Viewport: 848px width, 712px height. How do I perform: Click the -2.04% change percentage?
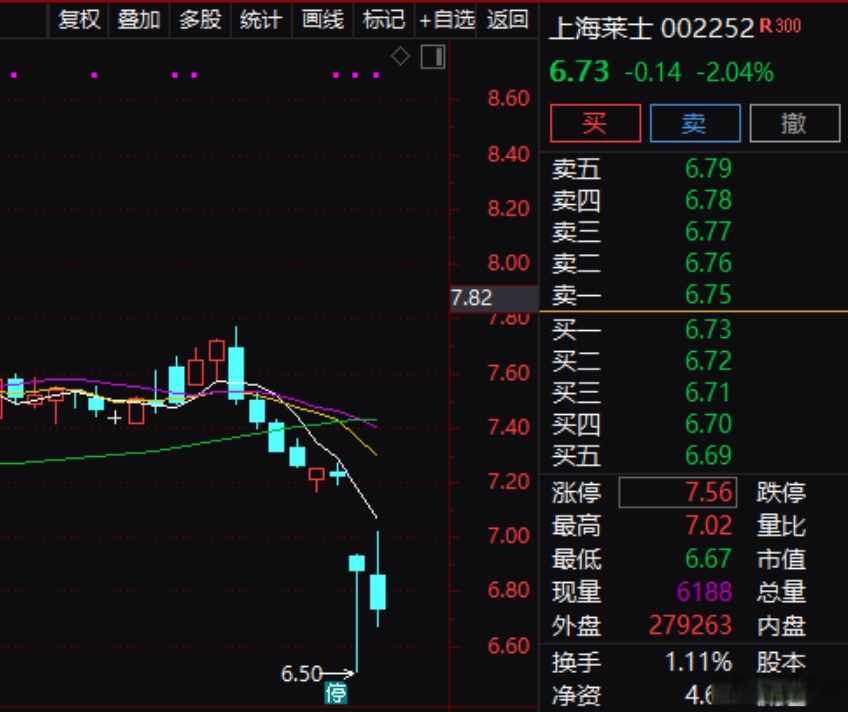click(735, 72)
